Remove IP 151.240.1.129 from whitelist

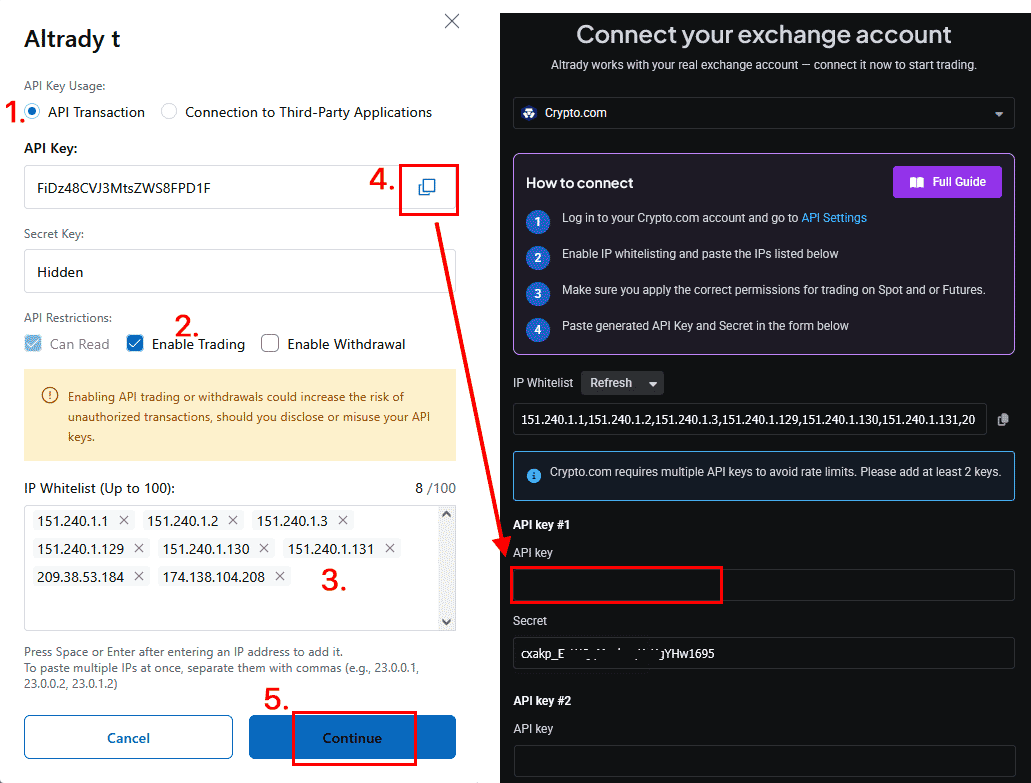pos(139,548)
